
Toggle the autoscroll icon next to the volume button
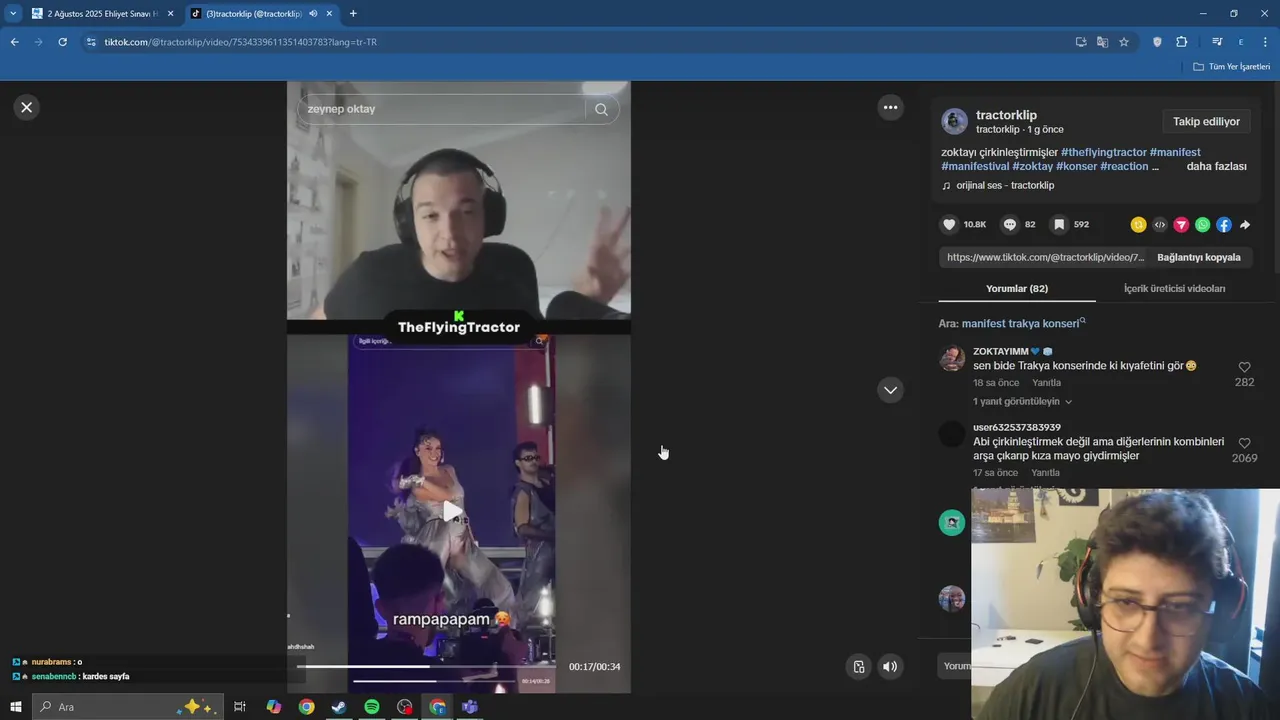858,667
